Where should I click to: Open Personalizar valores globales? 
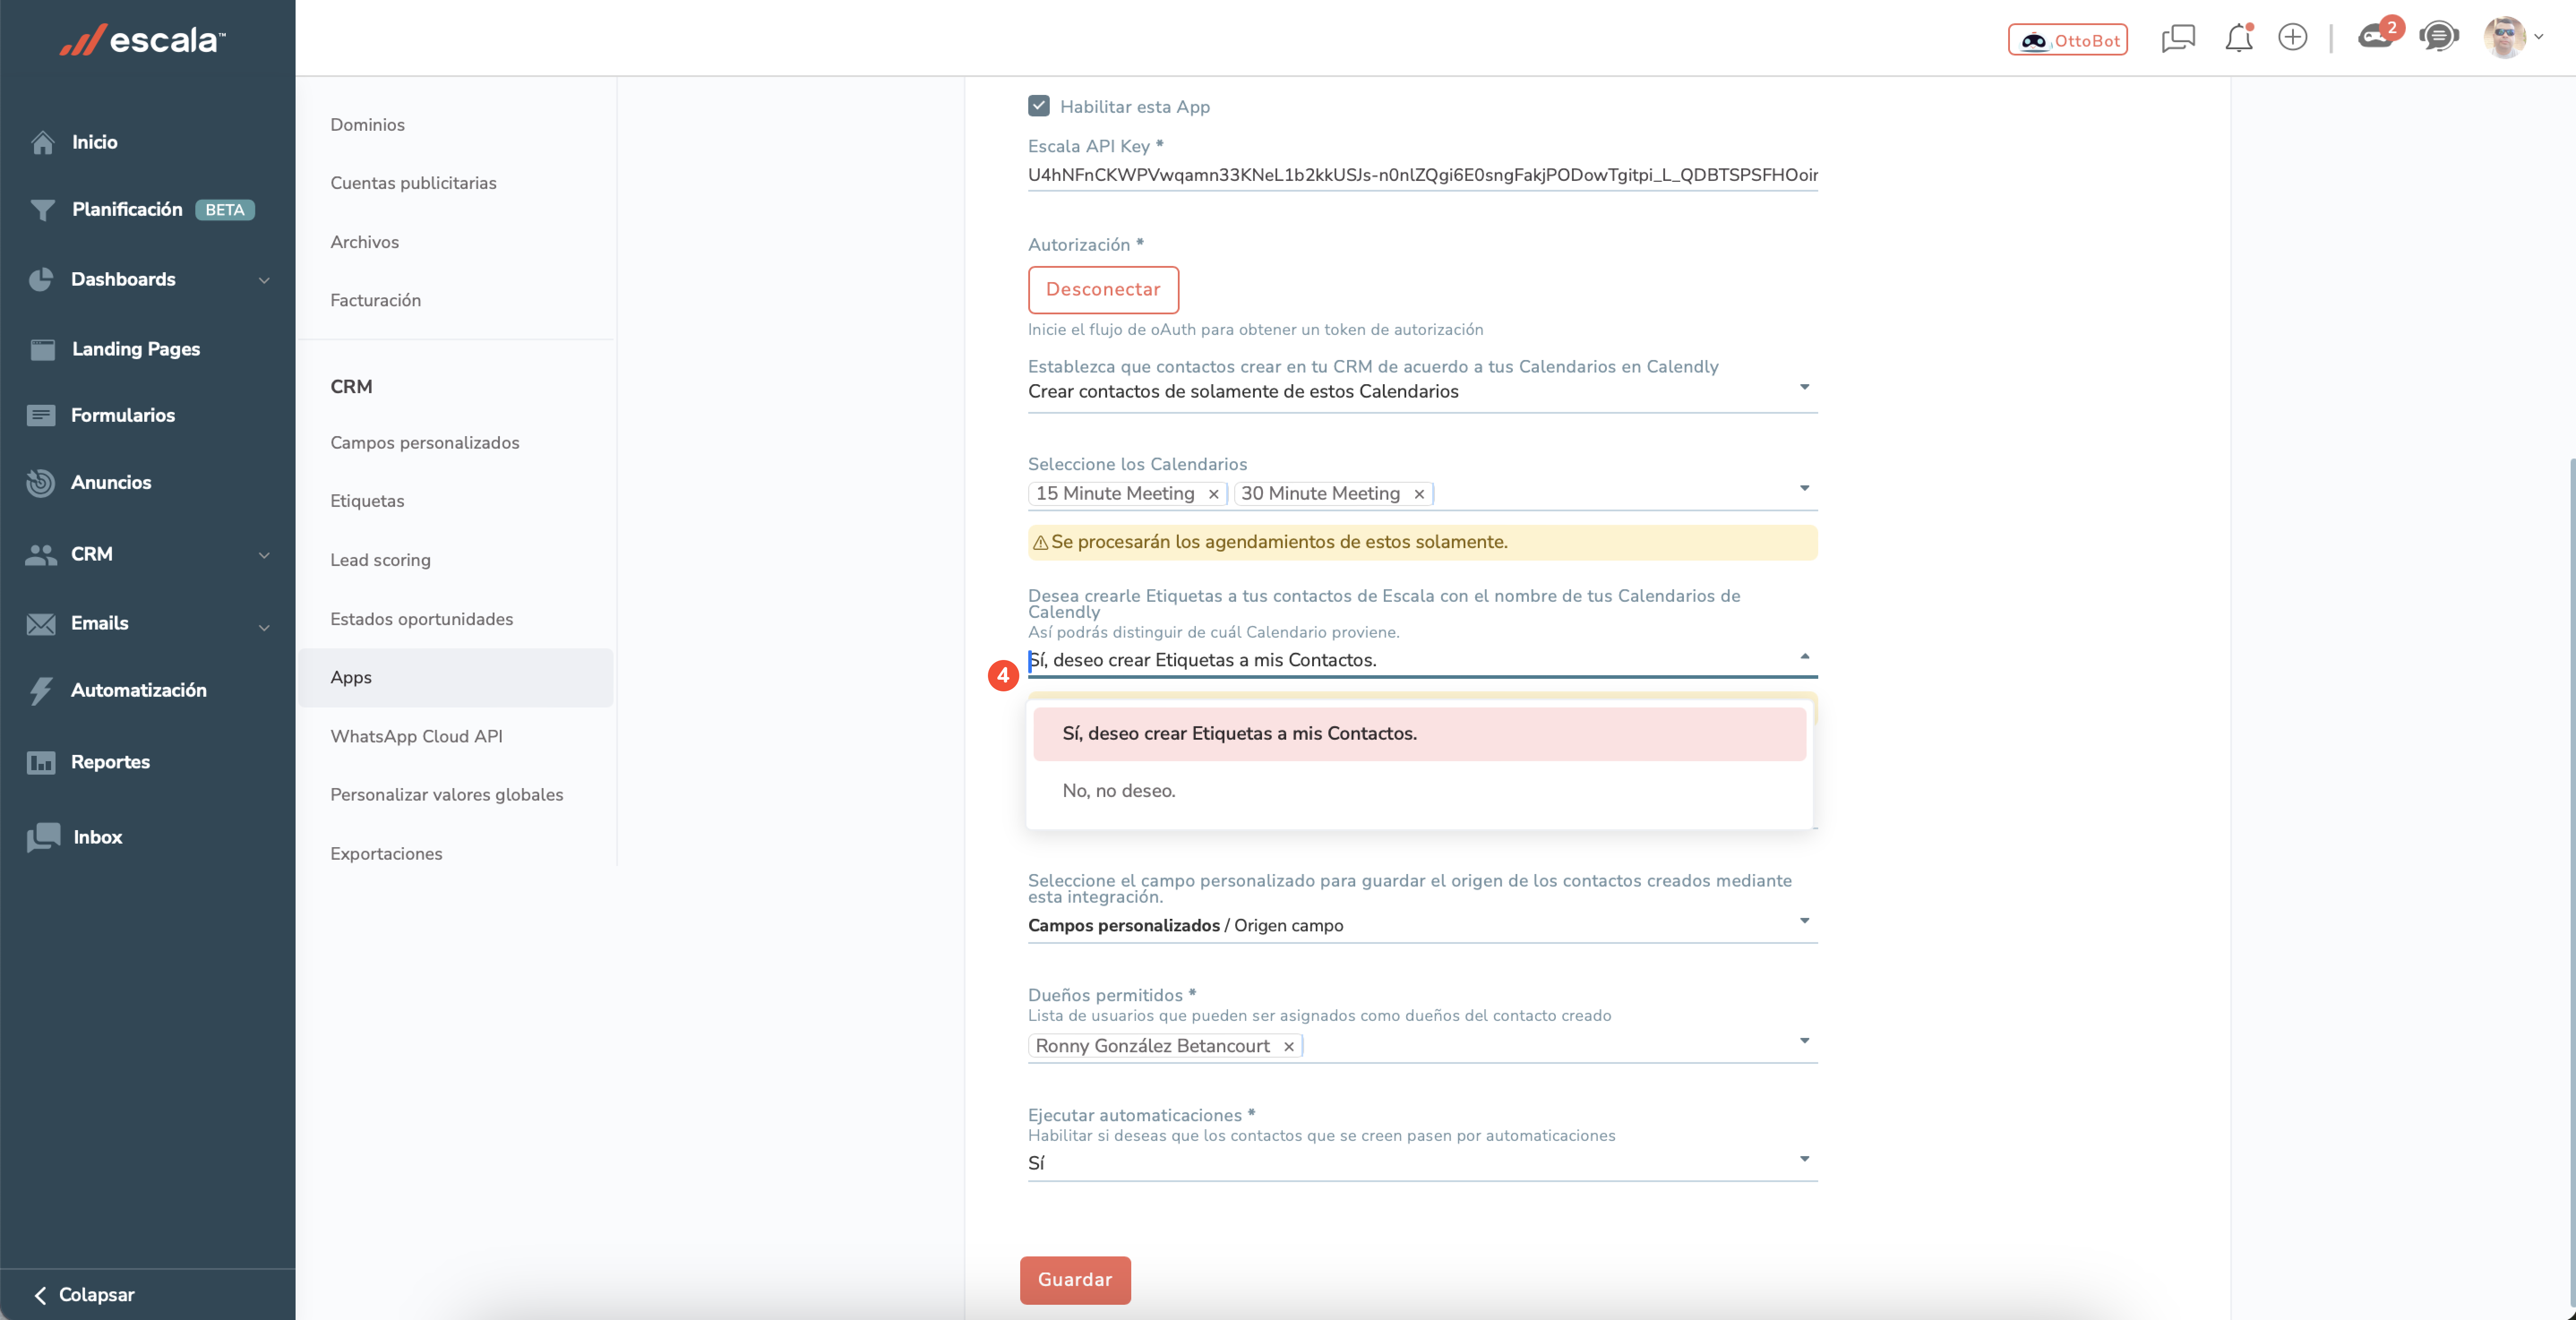pos(446,795)
